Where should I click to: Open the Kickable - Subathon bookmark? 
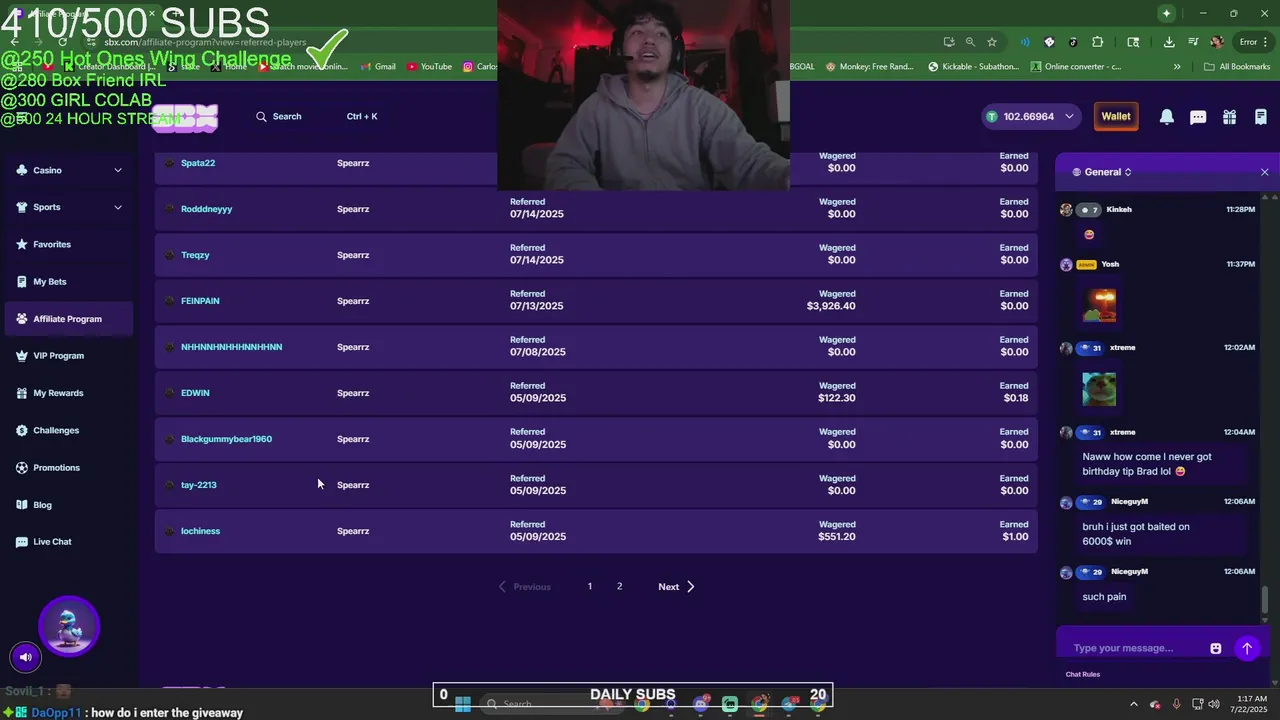(x=973, y=67)
